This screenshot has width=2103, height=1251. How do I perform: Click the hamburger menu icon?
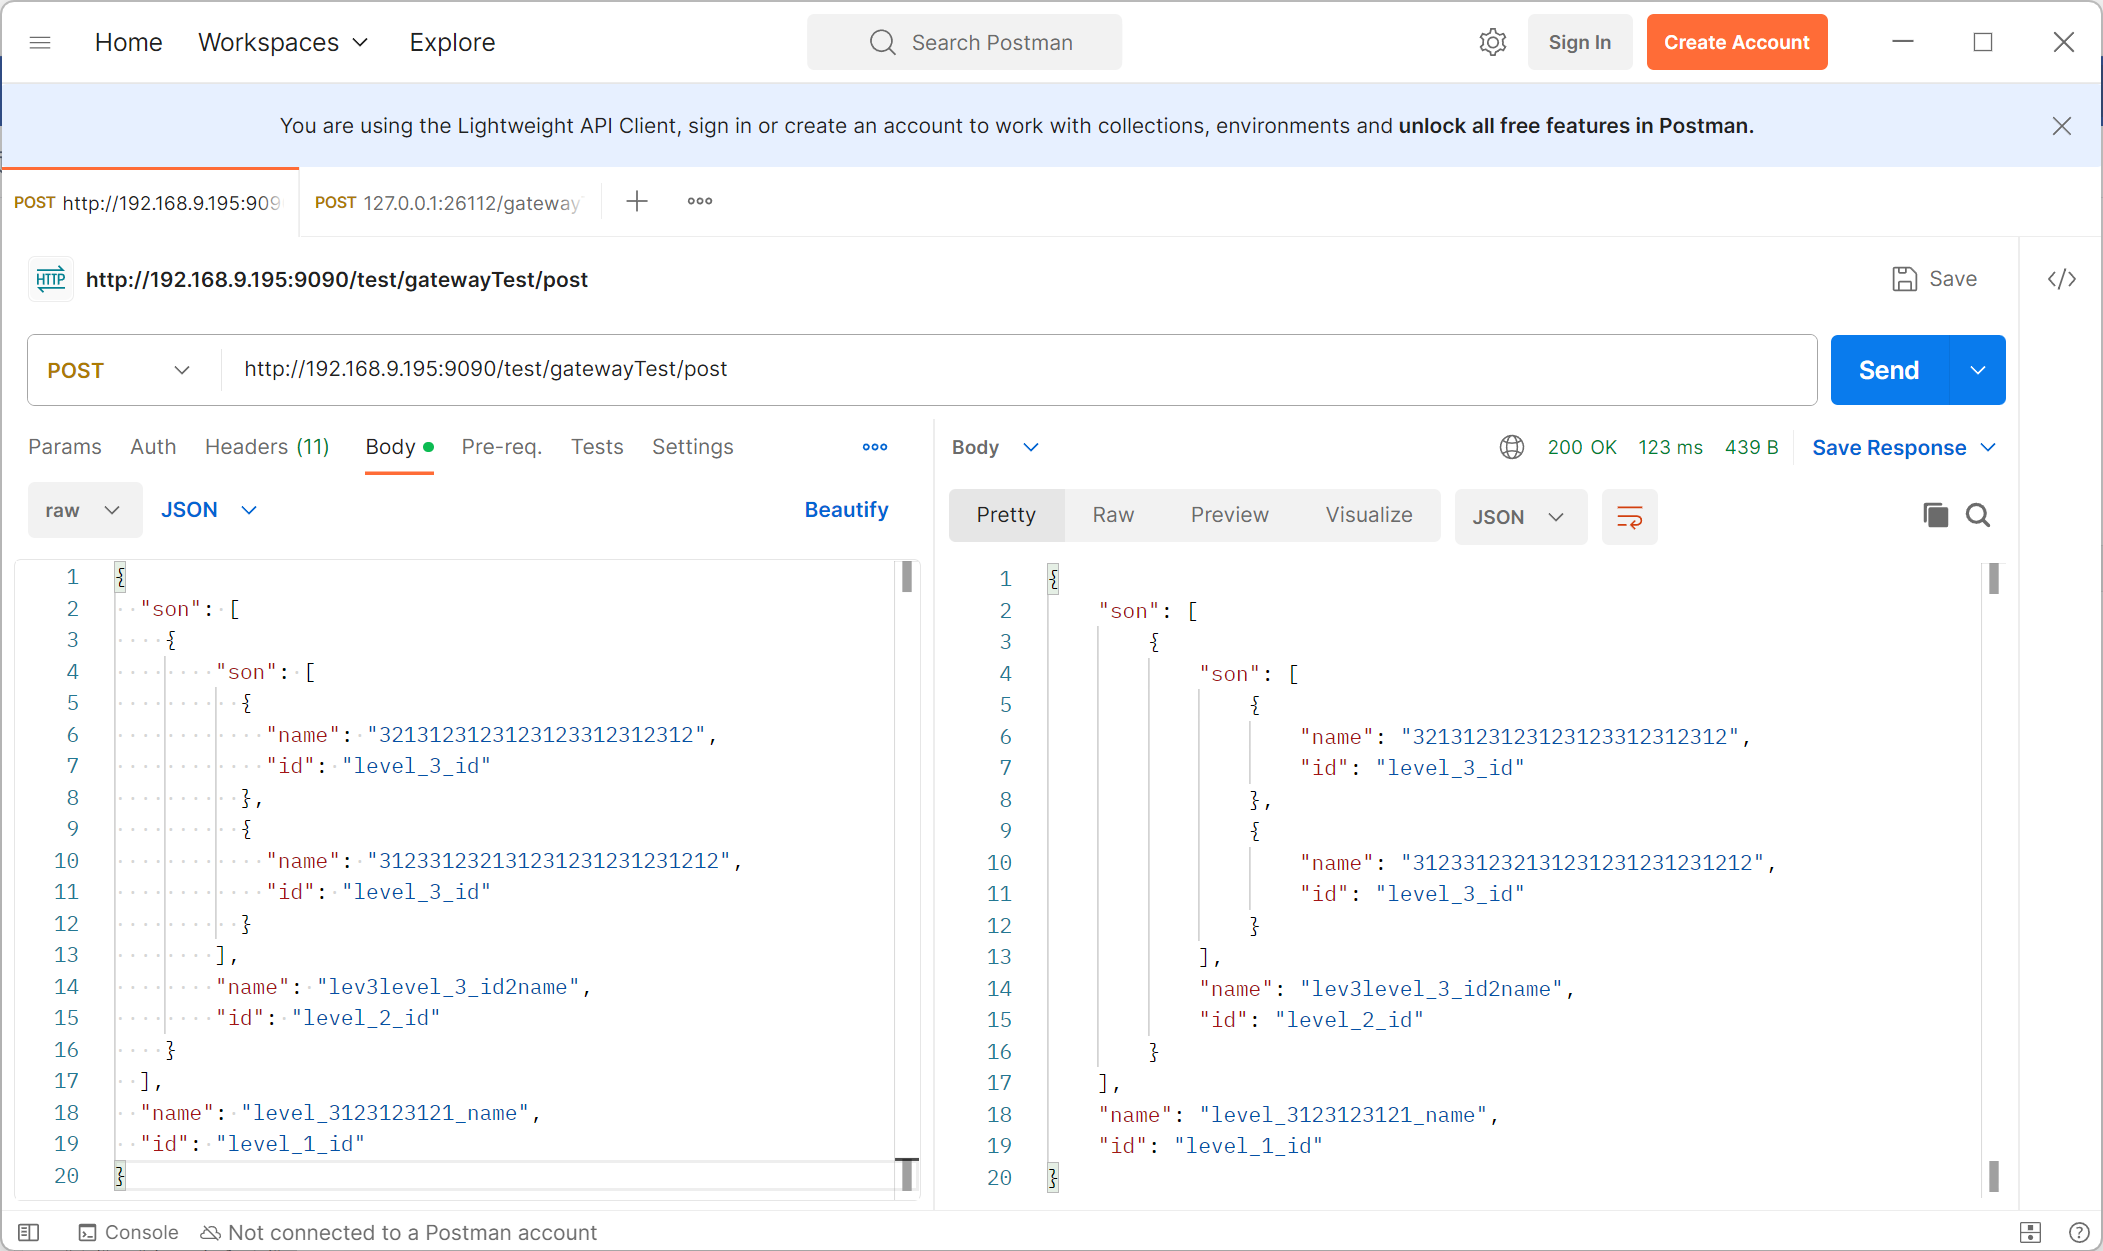(40, 42)
